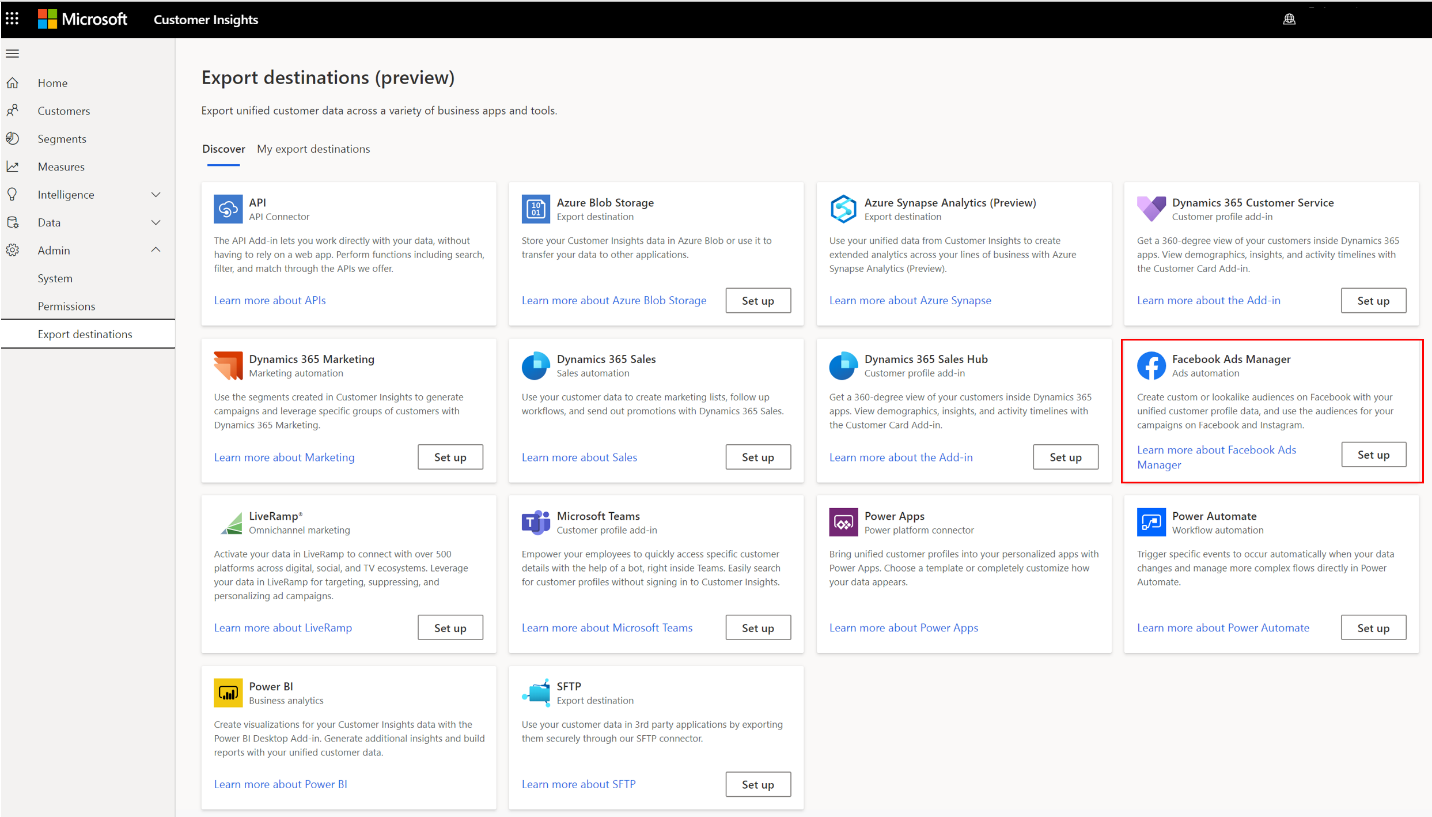Set up Azure Blob Storage export
Image resolution: width=1432 pixels, height=817 pixels.
pyautogui.click(x=758, y=301)
